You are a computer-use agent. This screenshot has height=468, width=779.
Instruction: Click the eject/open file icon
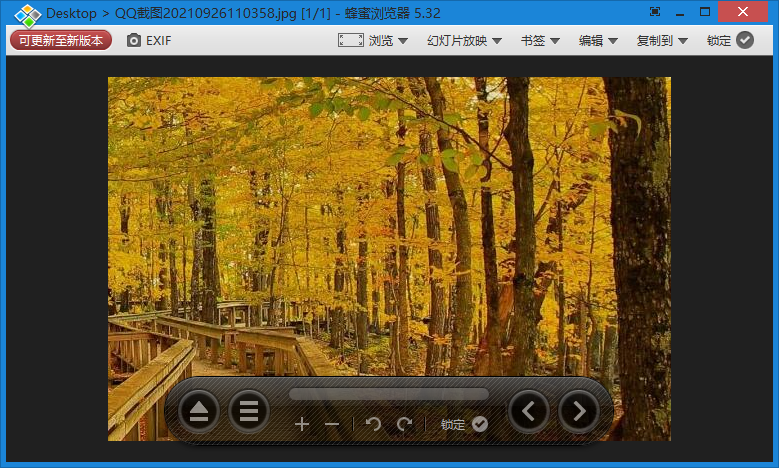tap(198, 411)
